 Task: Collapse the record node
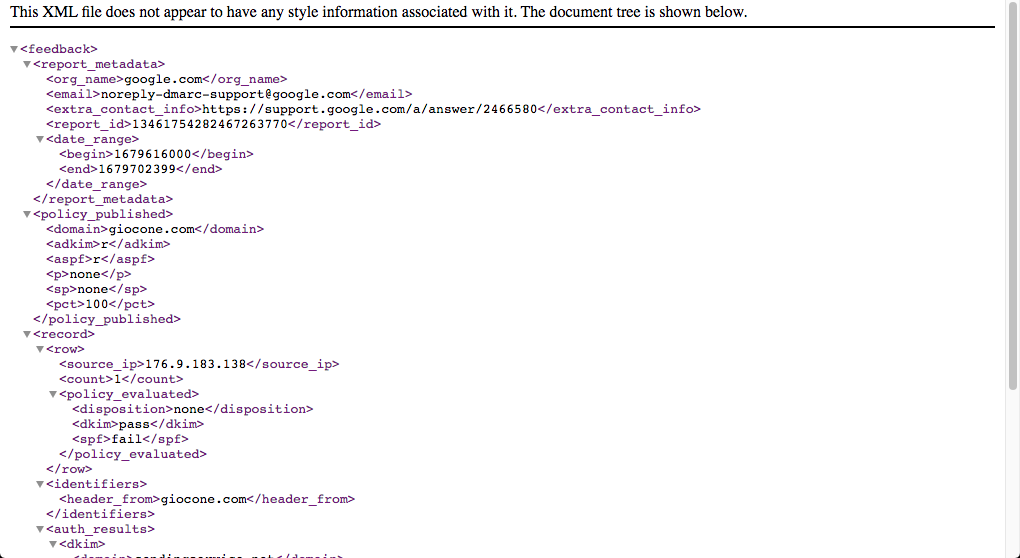tap(27, 334)
